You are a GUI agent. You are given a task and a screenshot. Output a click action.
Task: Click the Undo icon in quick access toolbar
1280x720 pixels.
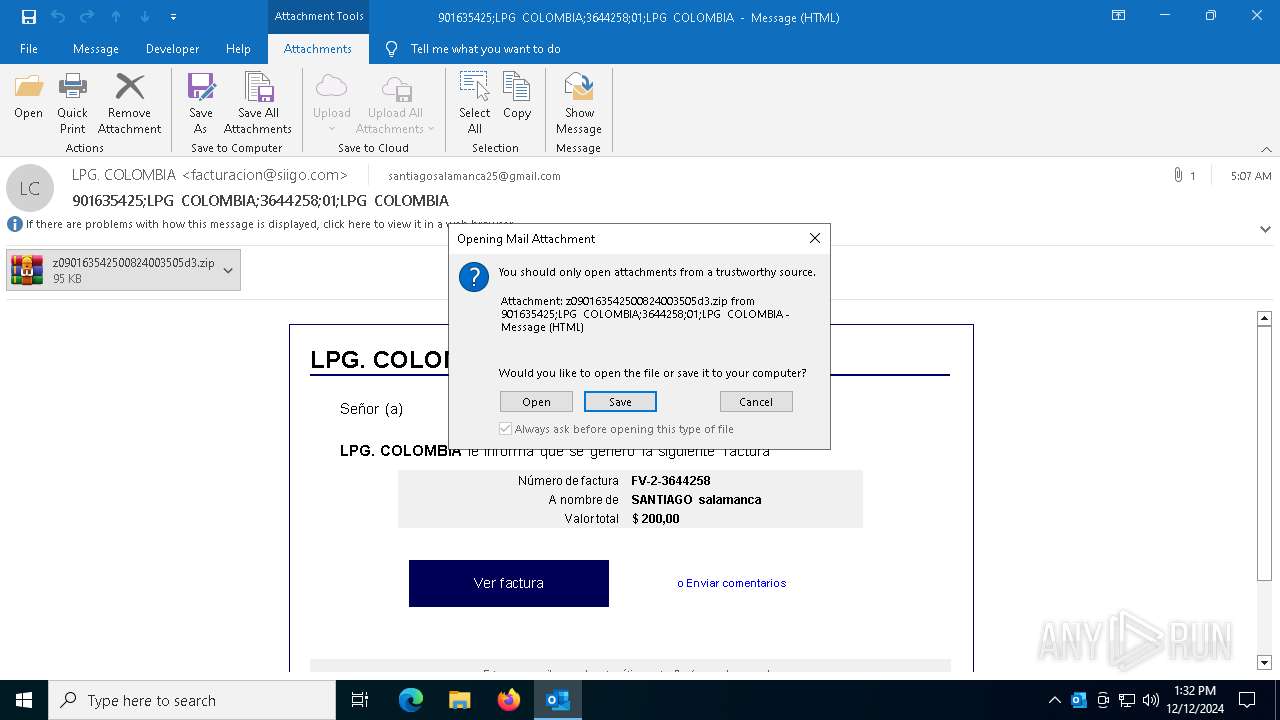coord(58,17)
